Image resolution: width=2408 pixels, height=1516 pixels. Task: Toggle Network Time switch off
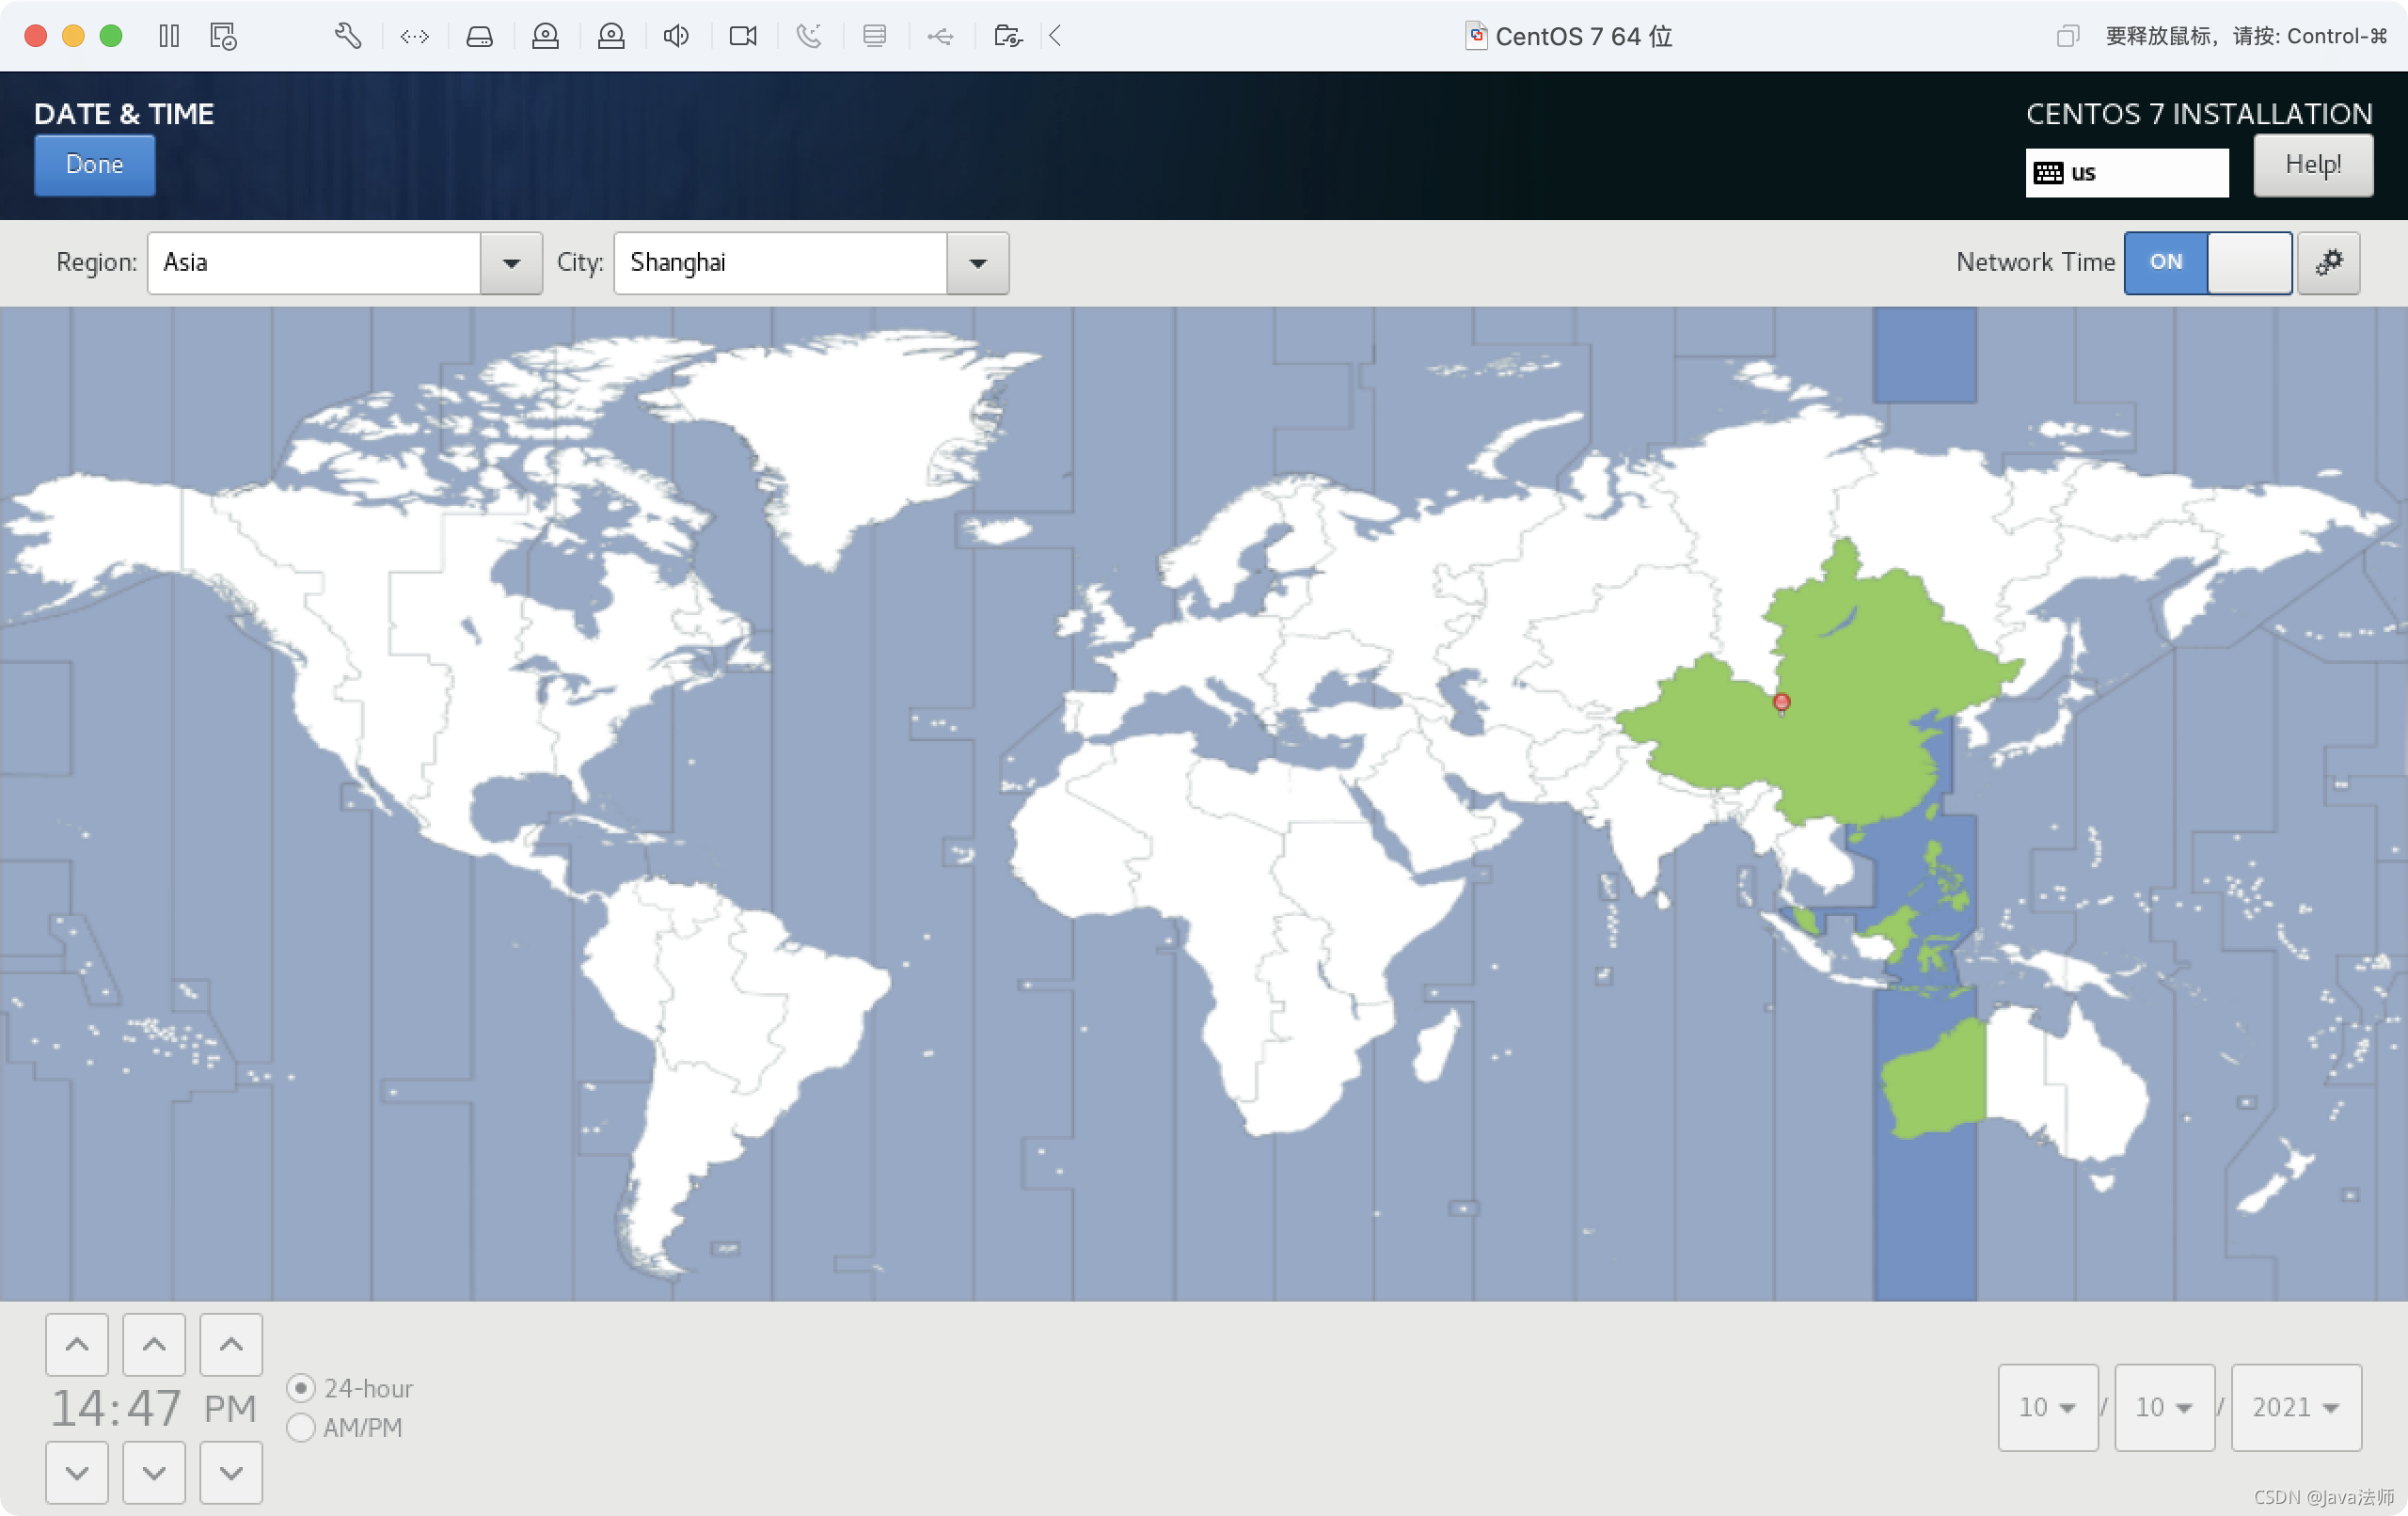[x=2207, y=263]
